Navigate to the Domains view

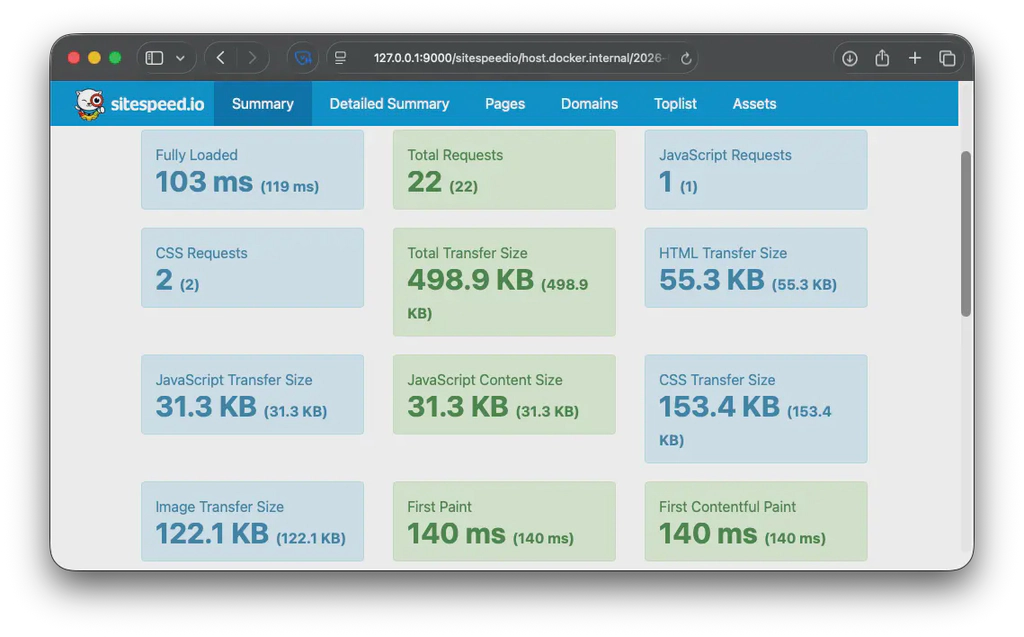(x=589, y=104)
